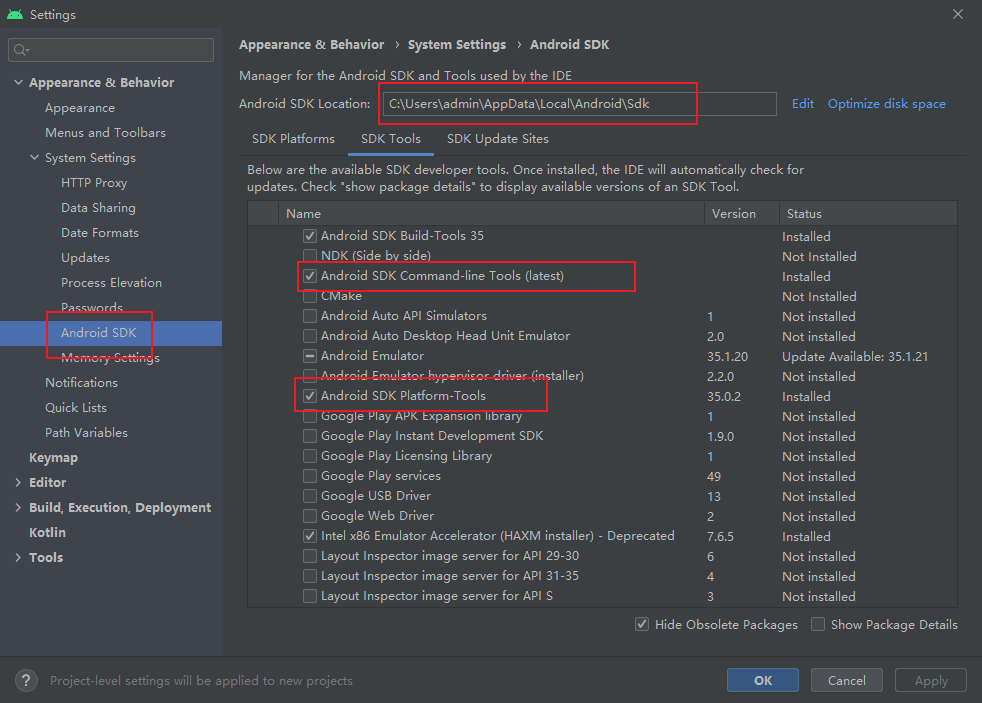Viewport: 982px width, 703px height.
Task: Select the Google Play Licensing Library row
Action: [x=602, y=456]
